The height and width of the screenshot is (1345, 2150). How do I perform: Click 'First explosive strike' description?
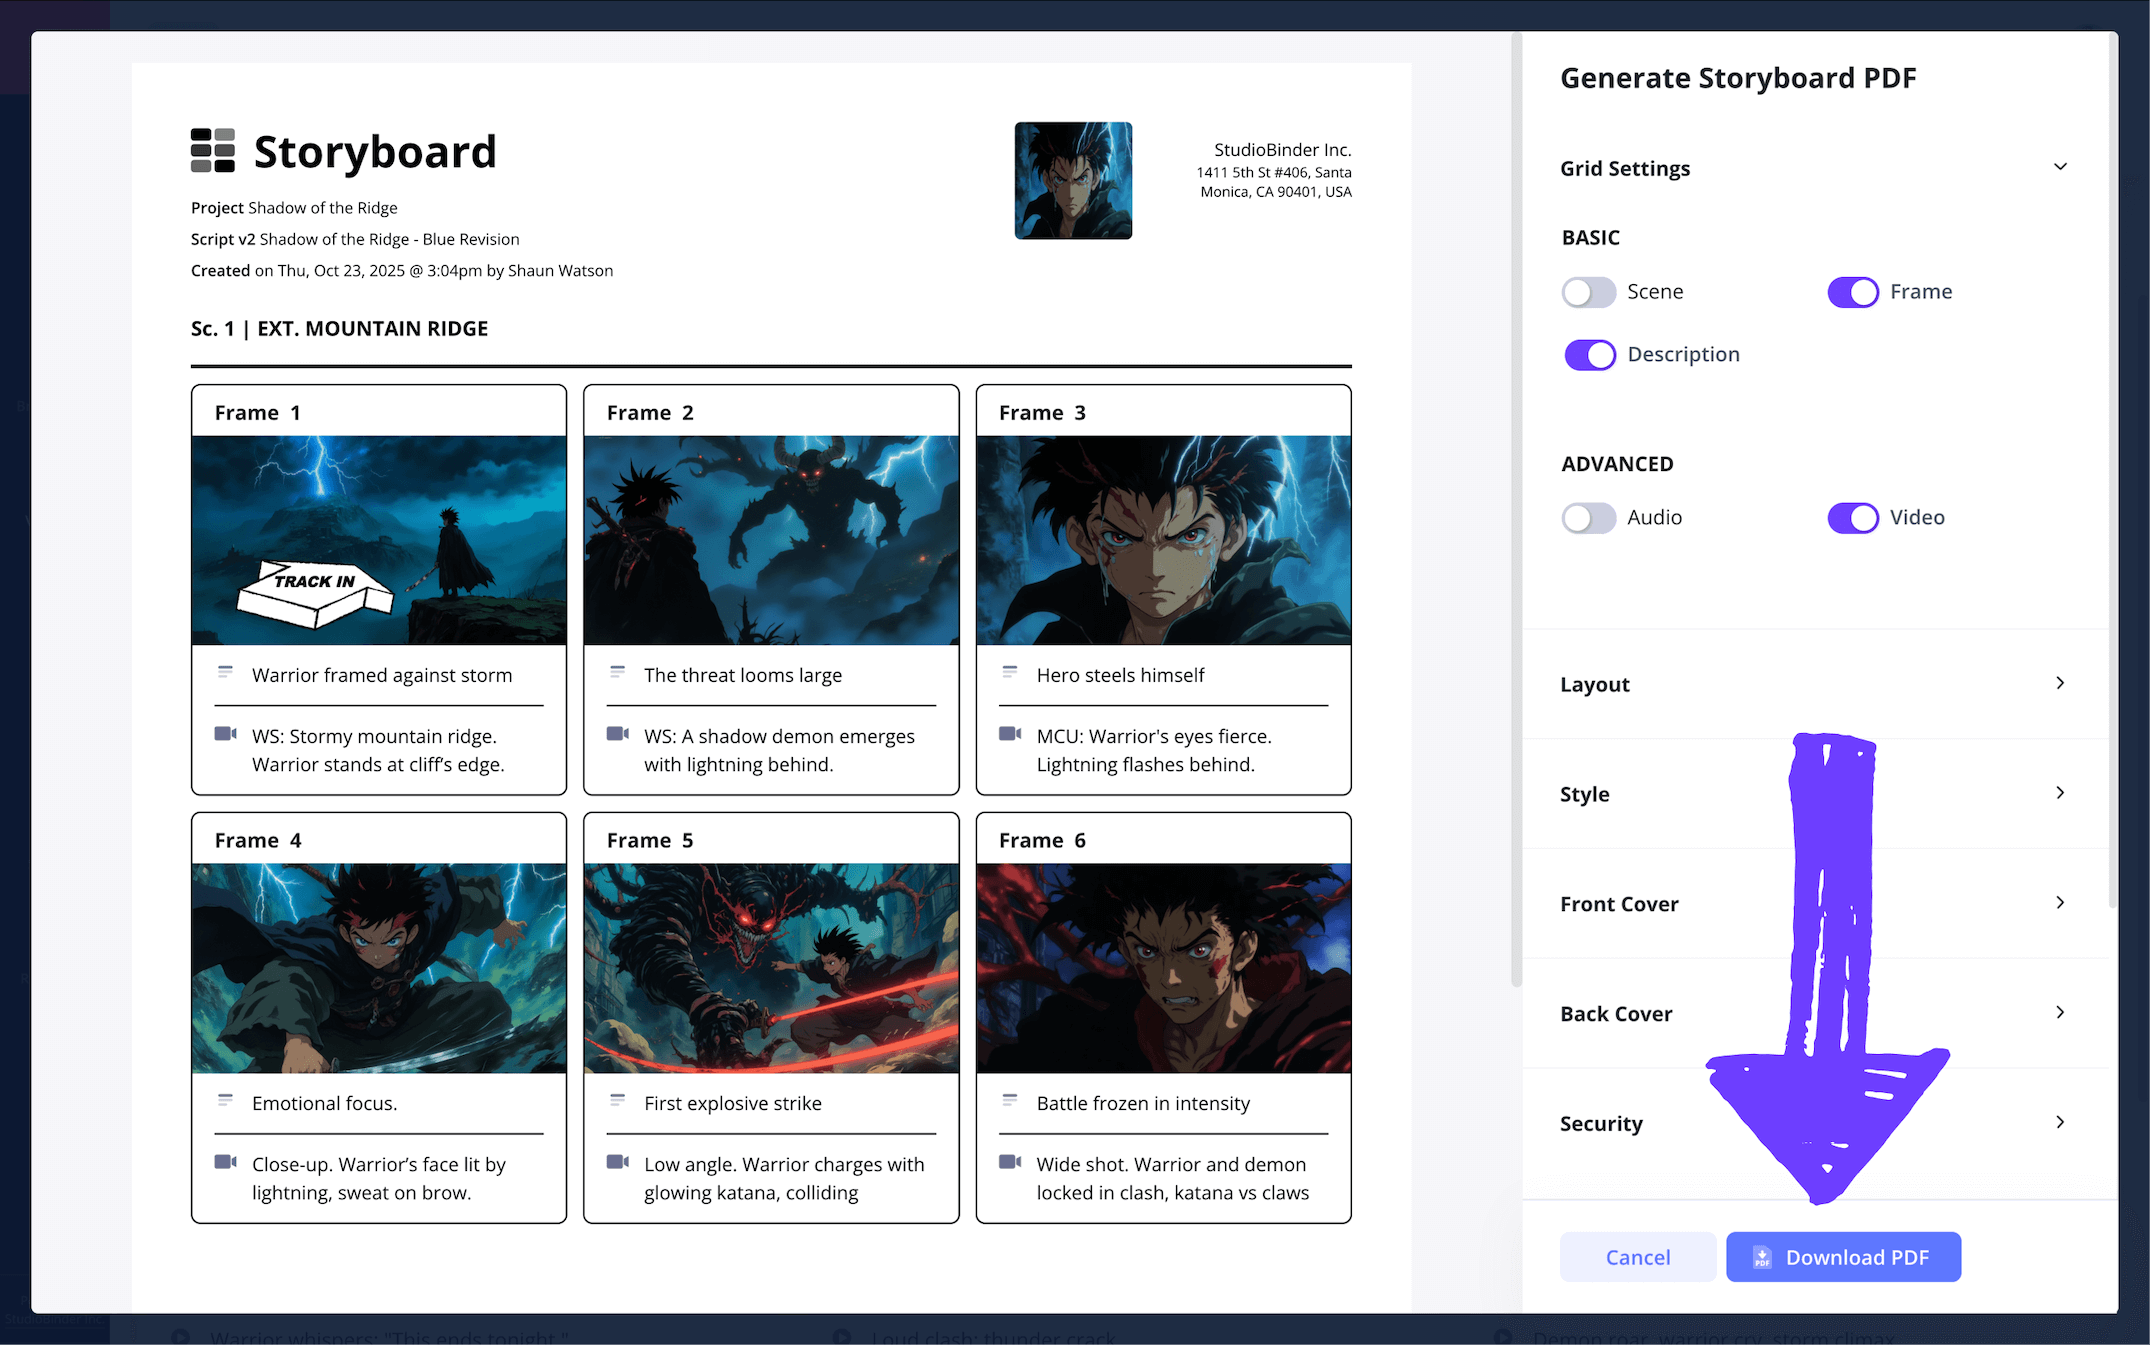(x=733, y=1103)
